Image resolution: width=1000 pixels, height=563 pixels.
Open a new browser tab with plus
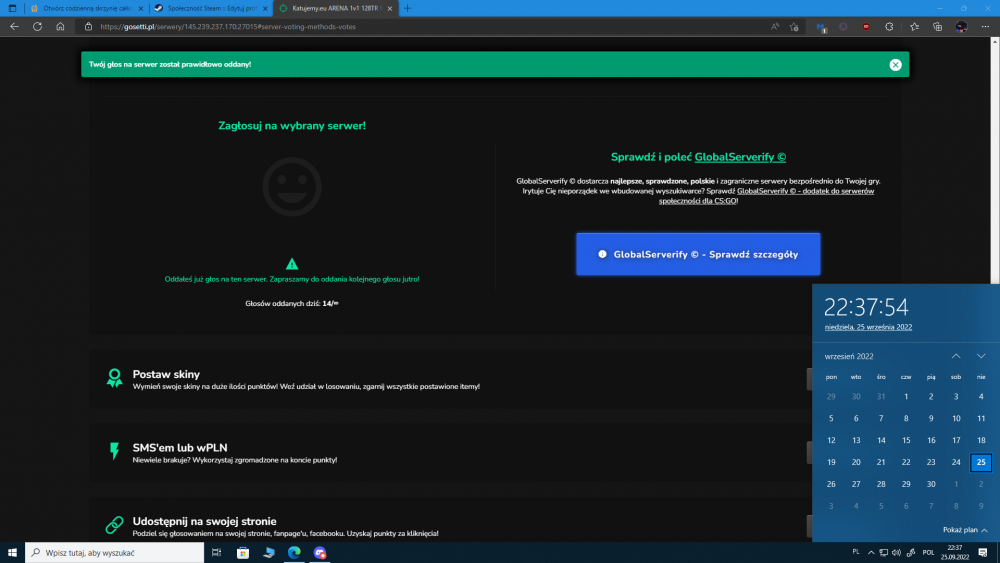click(408, 8)
